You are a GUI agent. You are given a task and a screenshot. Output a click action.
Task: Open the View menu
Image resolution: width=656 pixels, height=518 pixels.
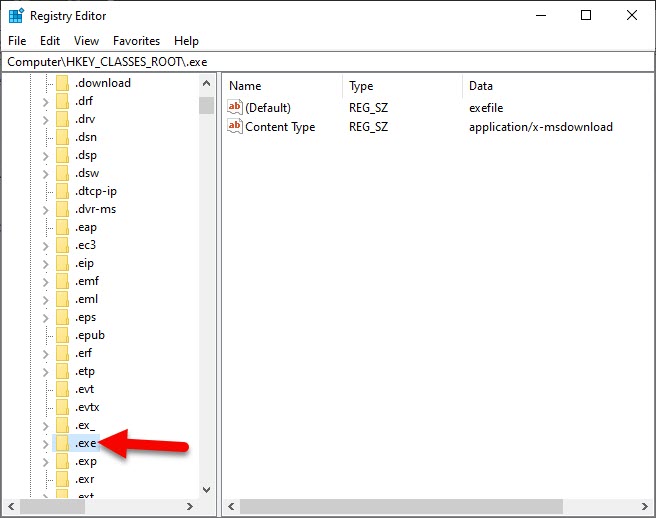pyautogui.click(x=86, y=41)
